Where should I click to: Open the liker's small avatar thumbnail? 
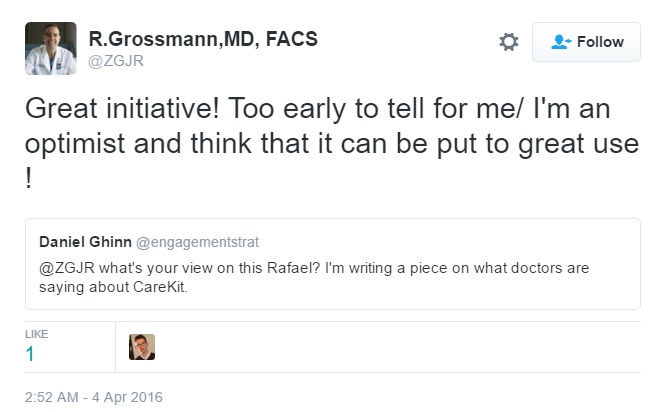[x=142, y=346]
